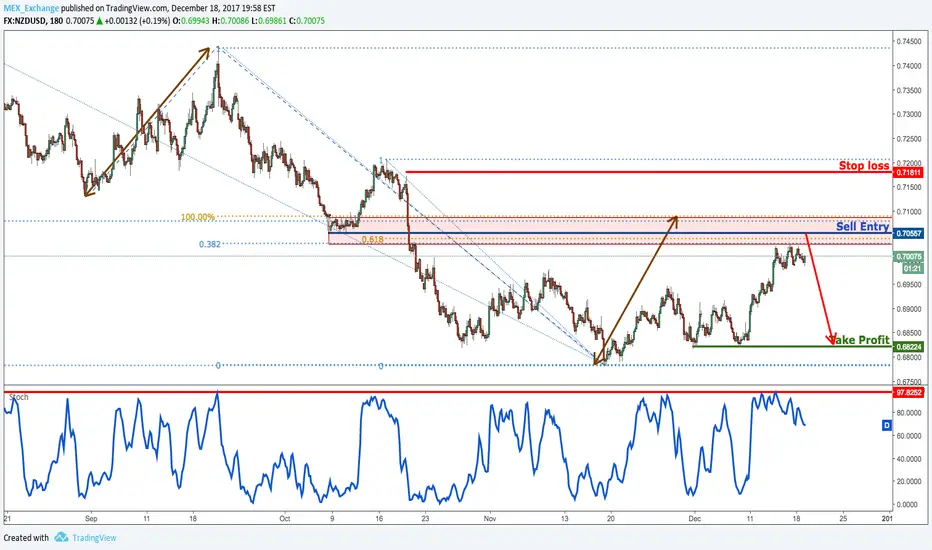
Task: Click the green 0.68224 take profit price tag
Action: (908, 347)
